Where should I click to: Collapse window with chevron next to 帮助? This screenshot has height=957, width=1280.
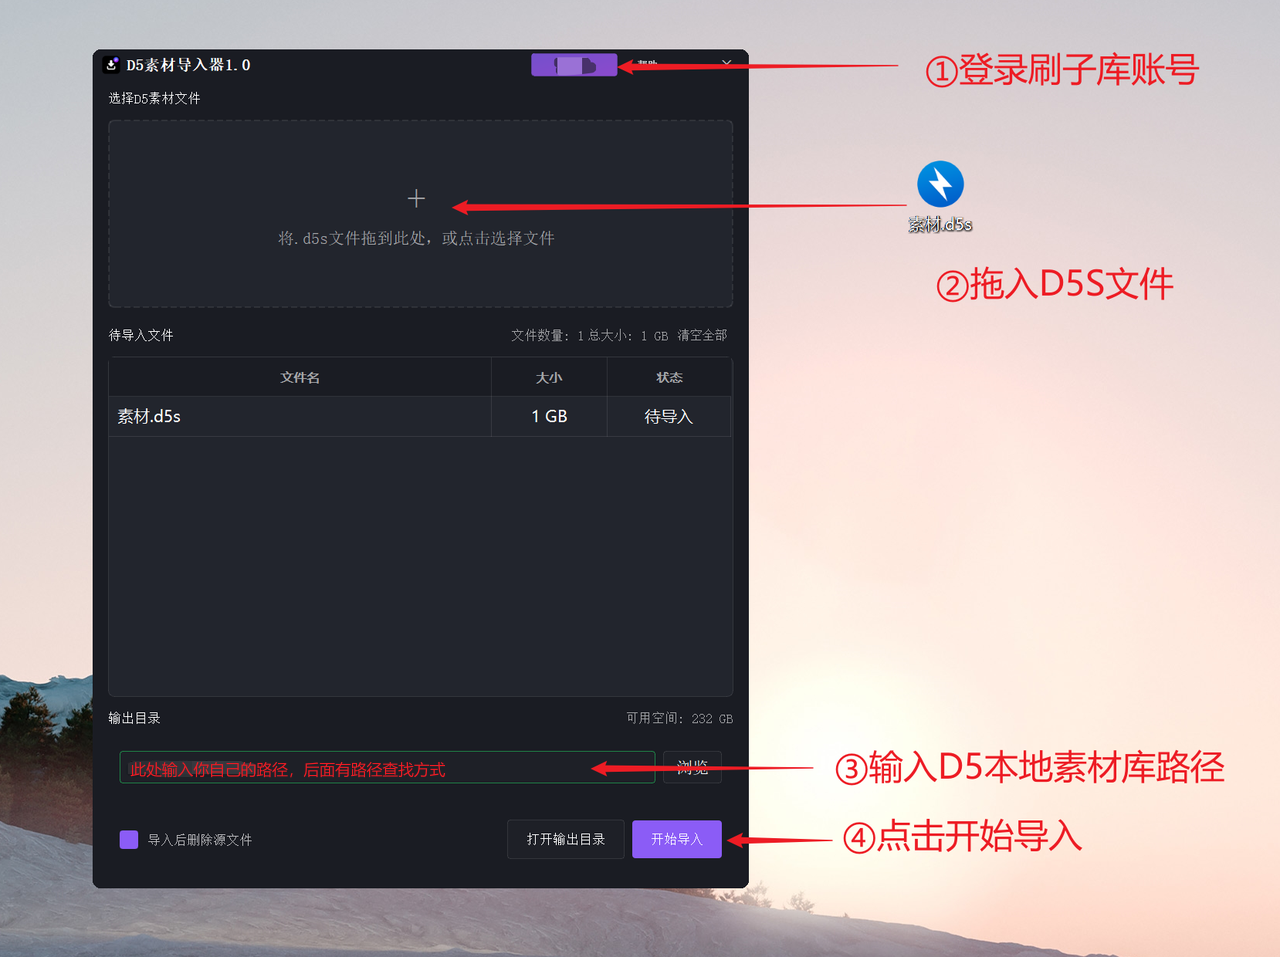point(726,64)
